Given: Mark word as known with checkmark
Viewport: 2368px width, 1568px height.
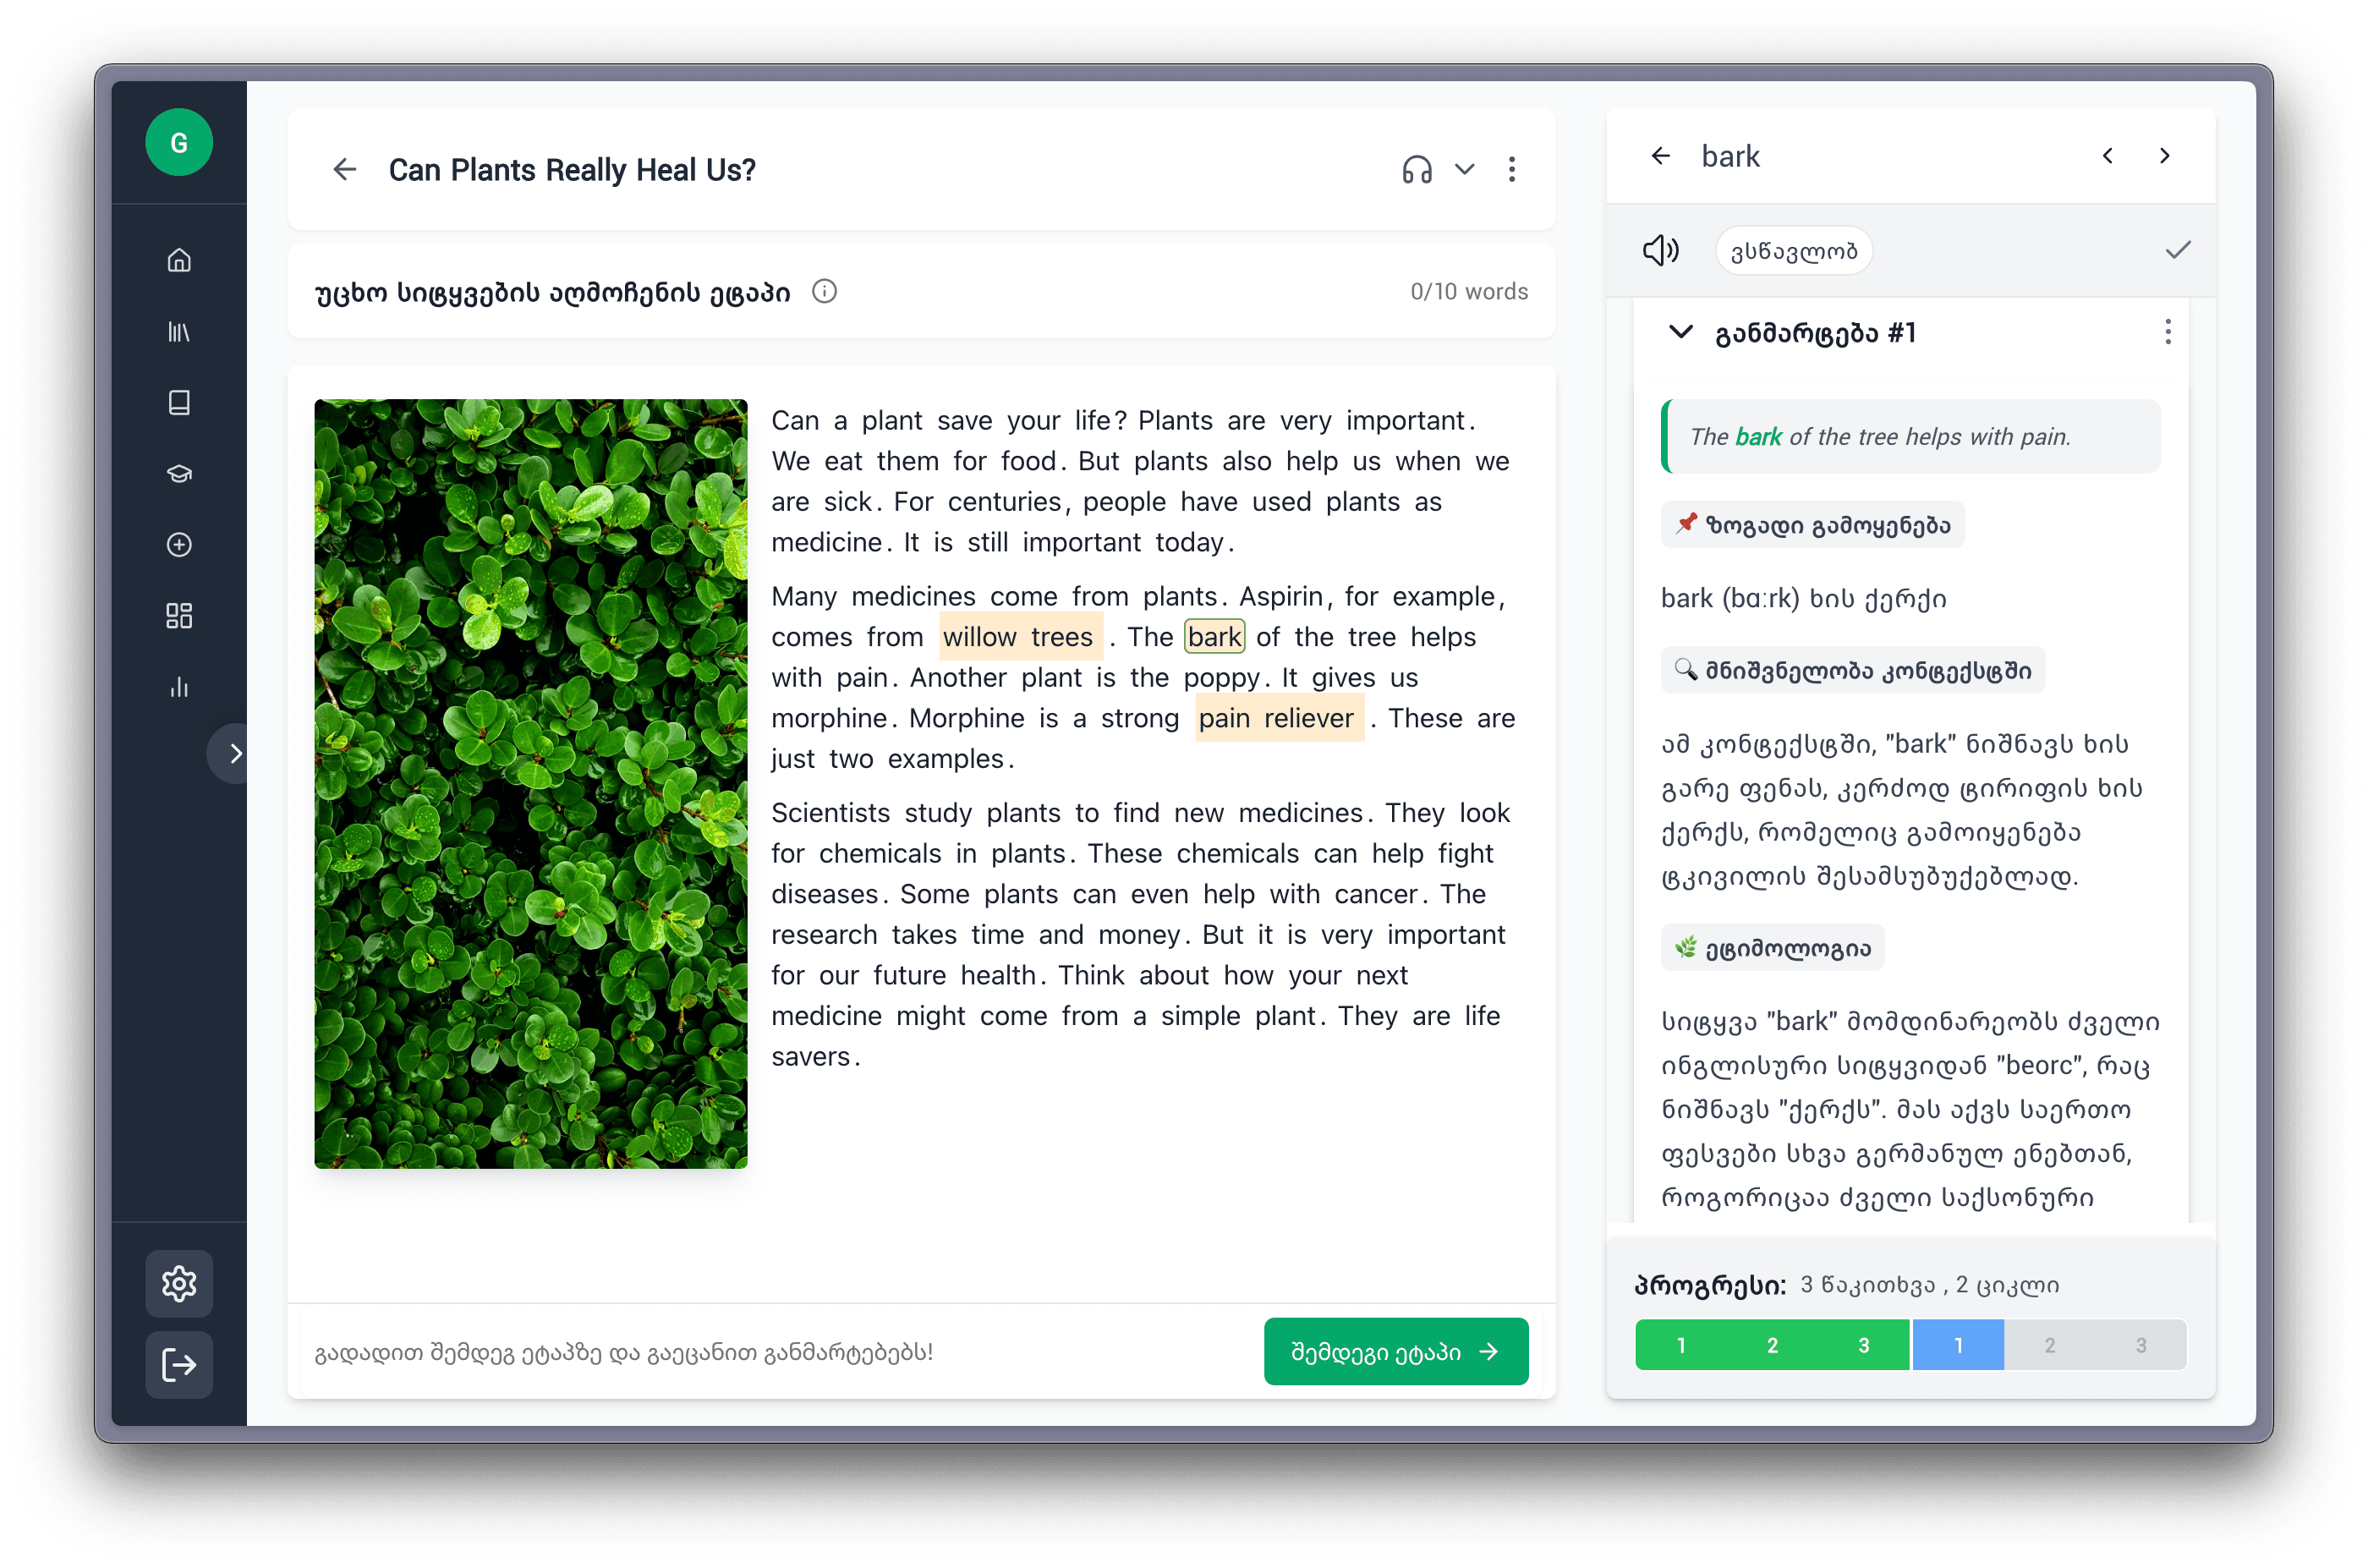Looking at the screenshot, I should pyautogui.click(x=2177, y=250).
